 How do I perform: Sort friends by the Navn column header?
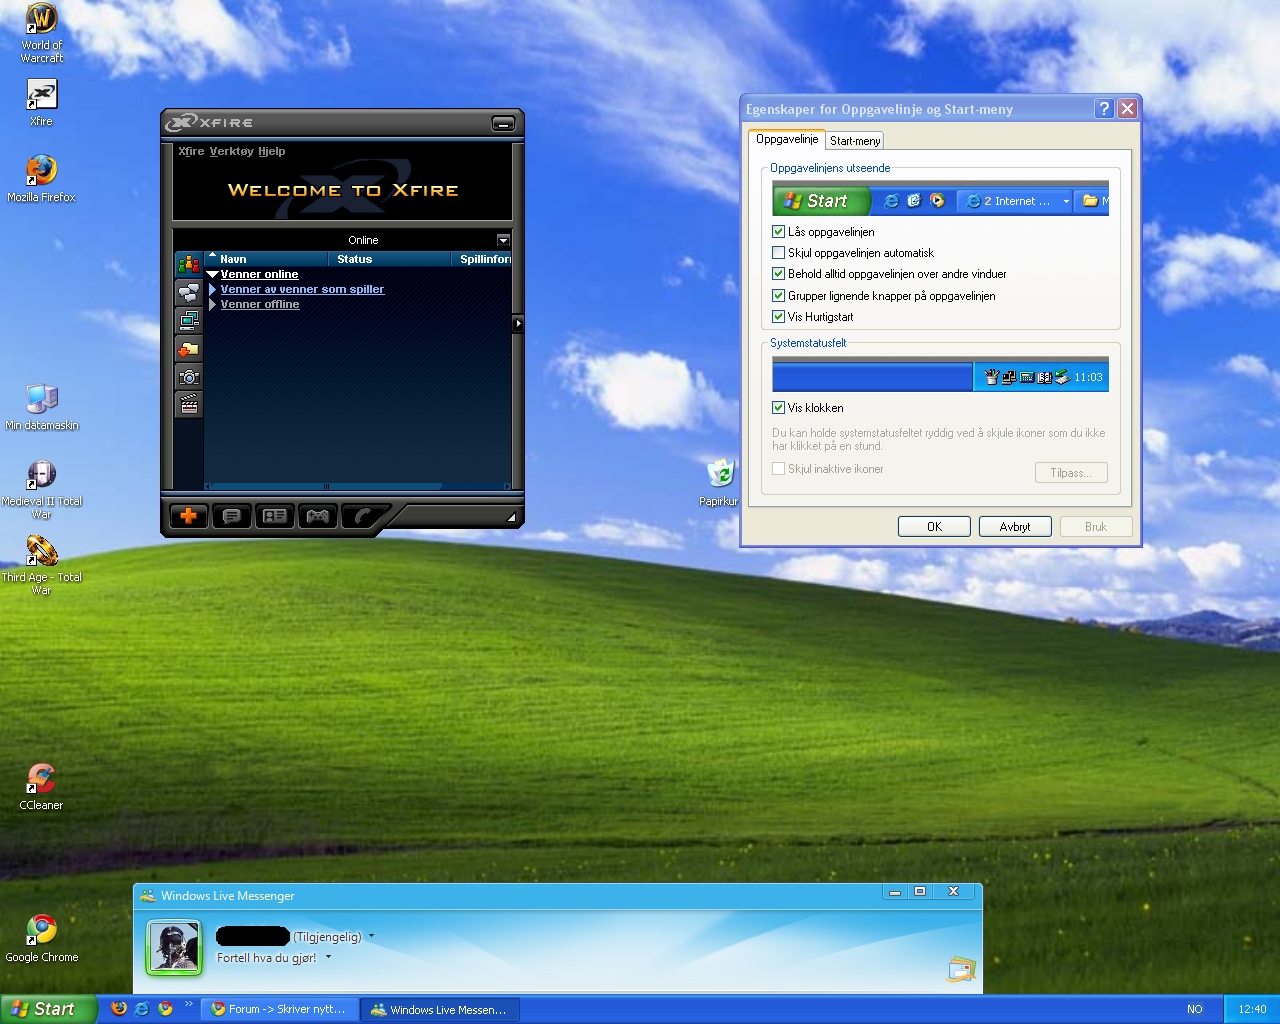pos(266,259)
